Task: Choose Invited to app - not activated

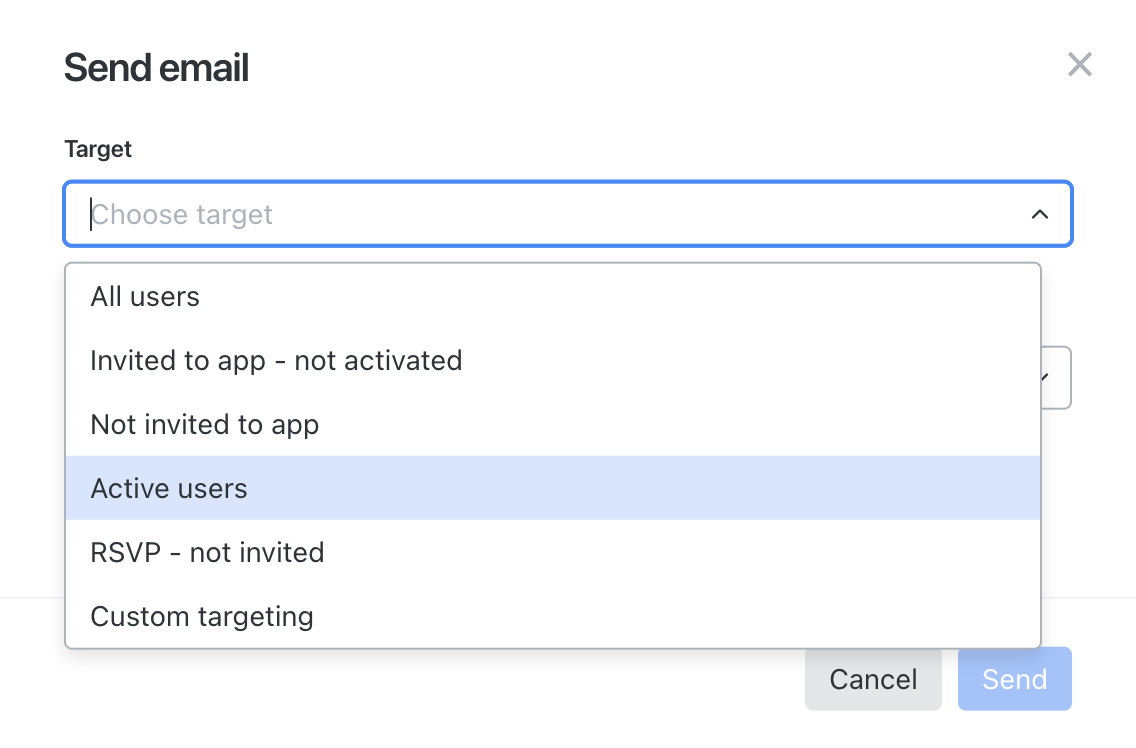Action: click(553, 360)
